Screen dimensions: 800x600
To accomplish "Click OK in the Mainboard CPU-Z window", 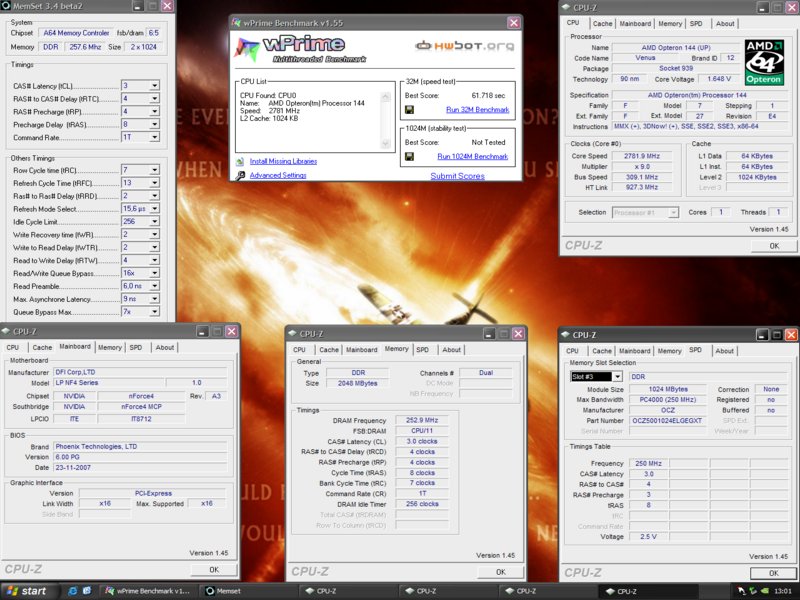I will (214, 570).
